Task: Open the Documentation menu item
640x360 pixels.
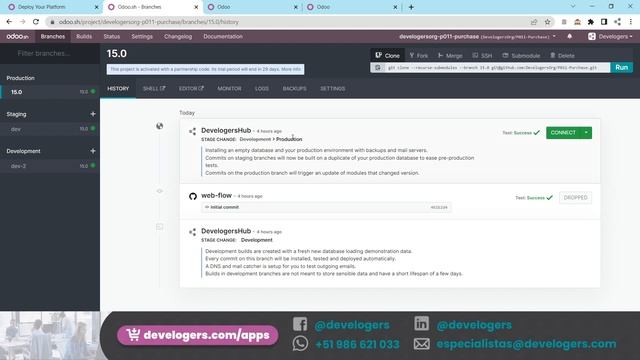Action: point(223,36)
